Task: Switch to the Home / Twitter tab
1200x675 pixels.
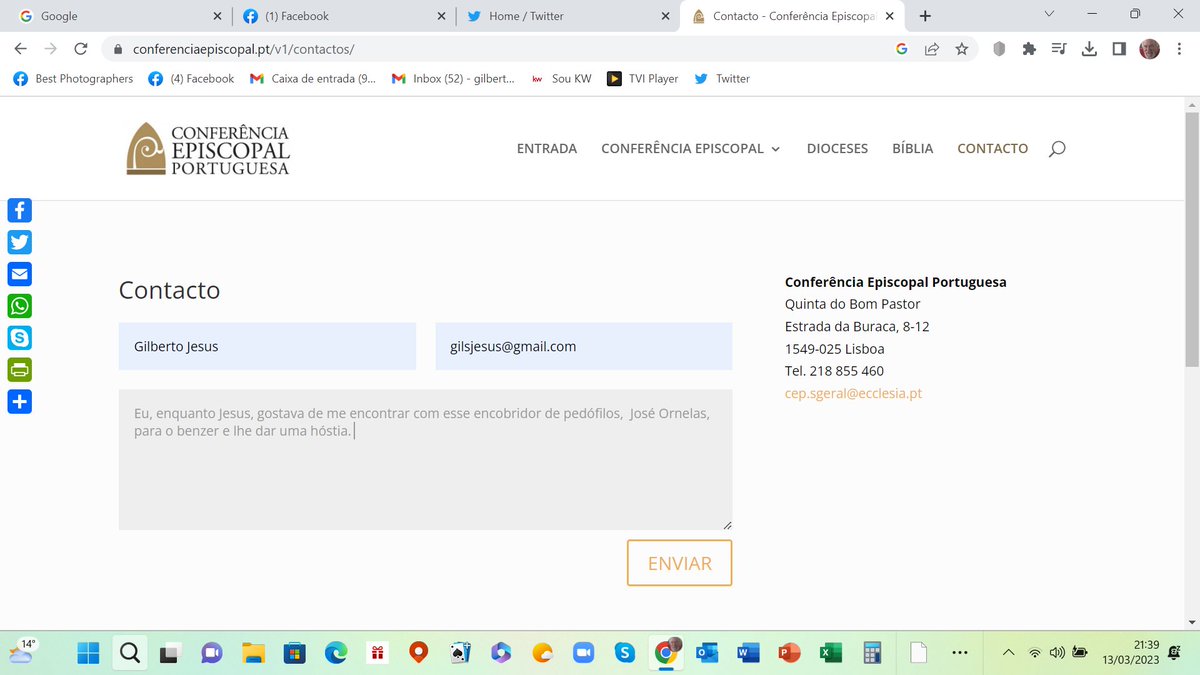Action: 560,16
